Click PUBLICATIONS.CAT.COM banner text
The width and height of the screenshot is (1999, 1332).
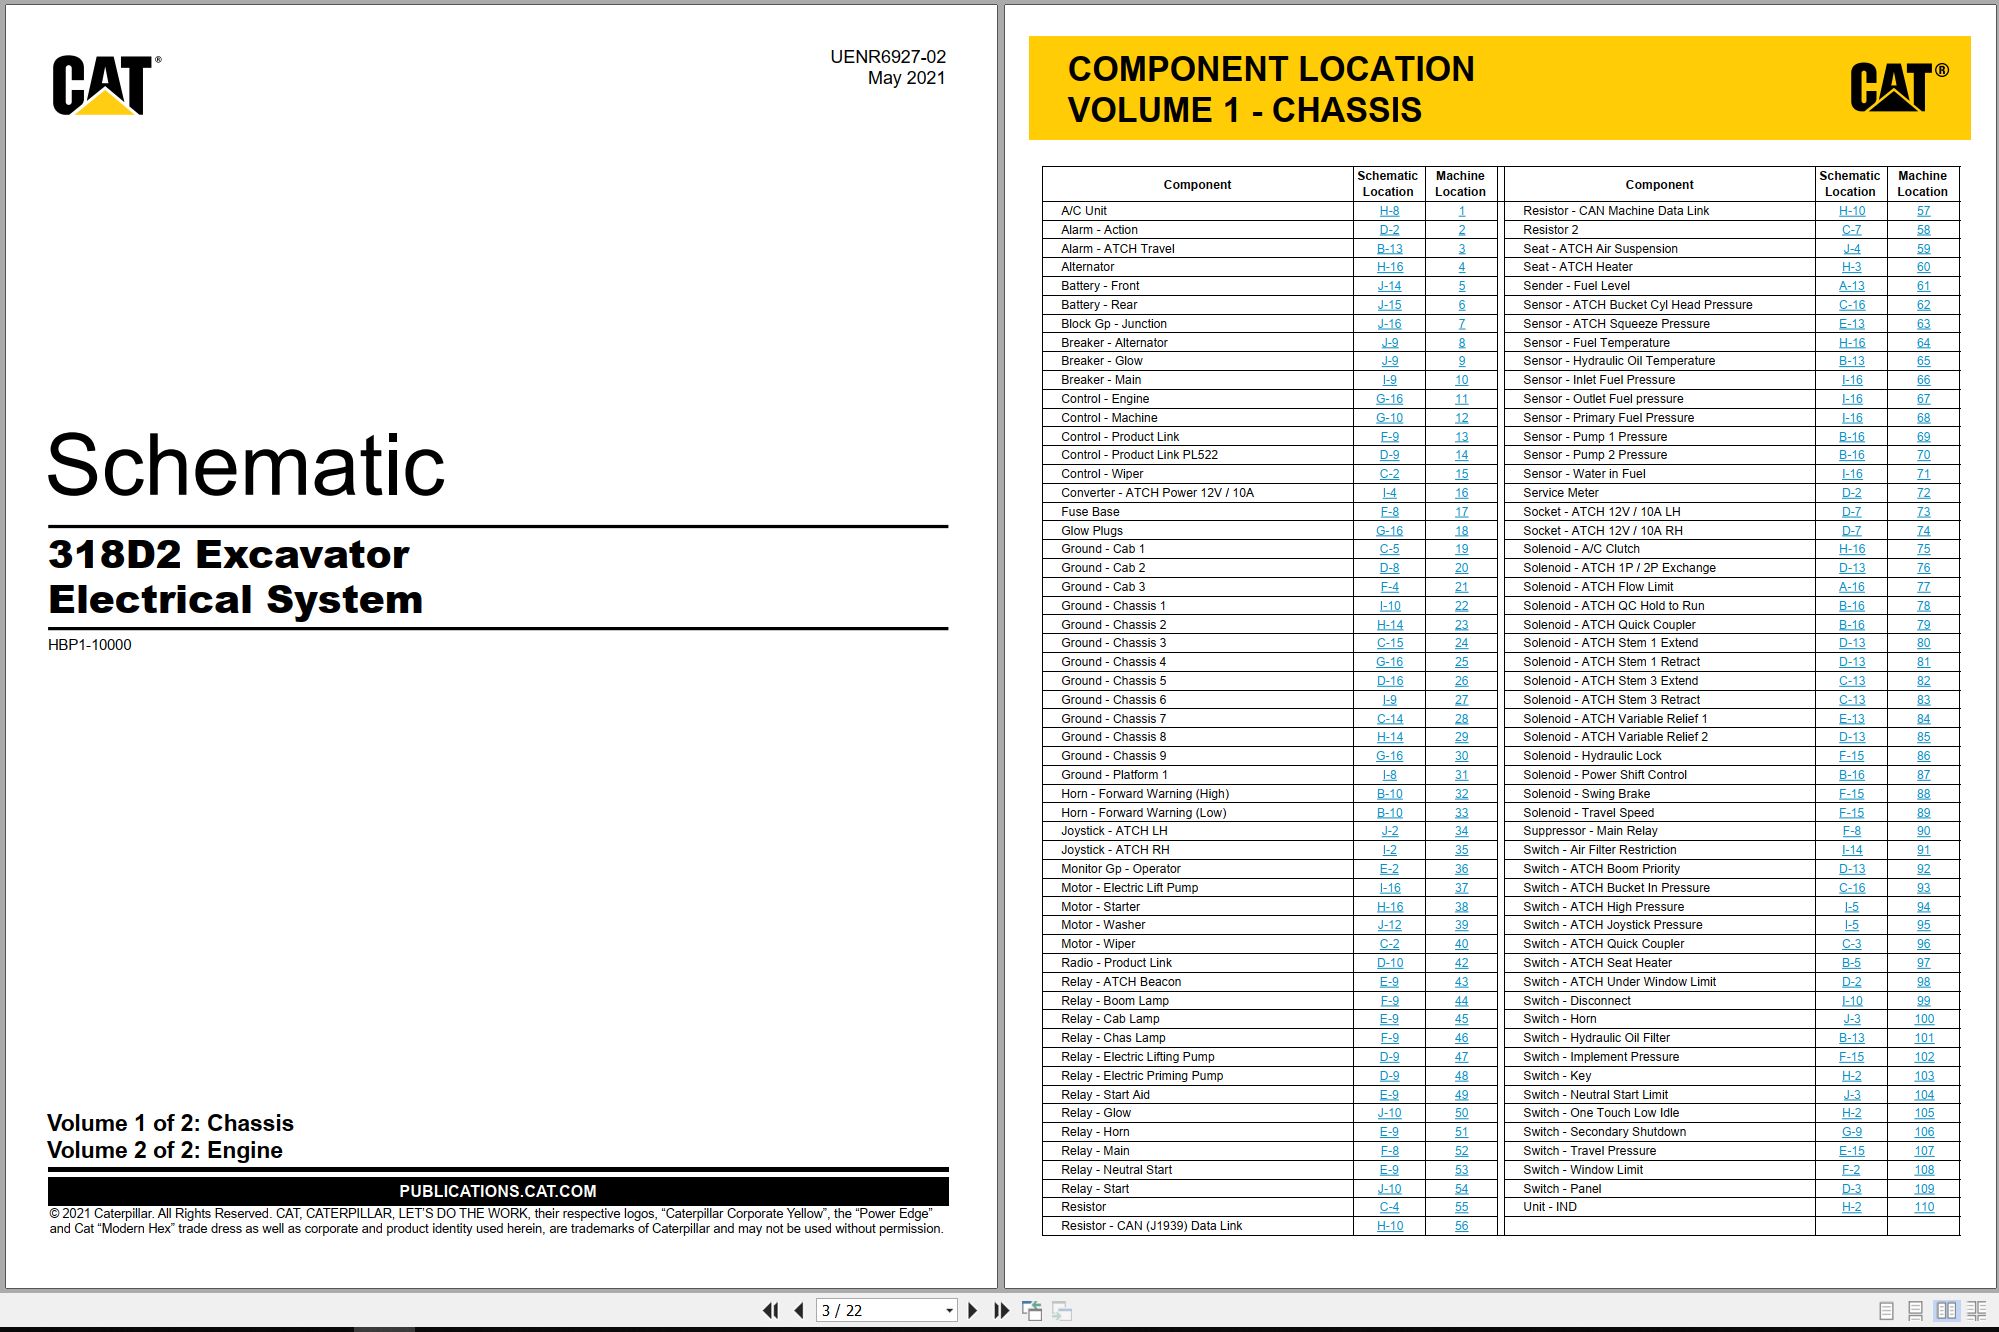click(498, 1191)
